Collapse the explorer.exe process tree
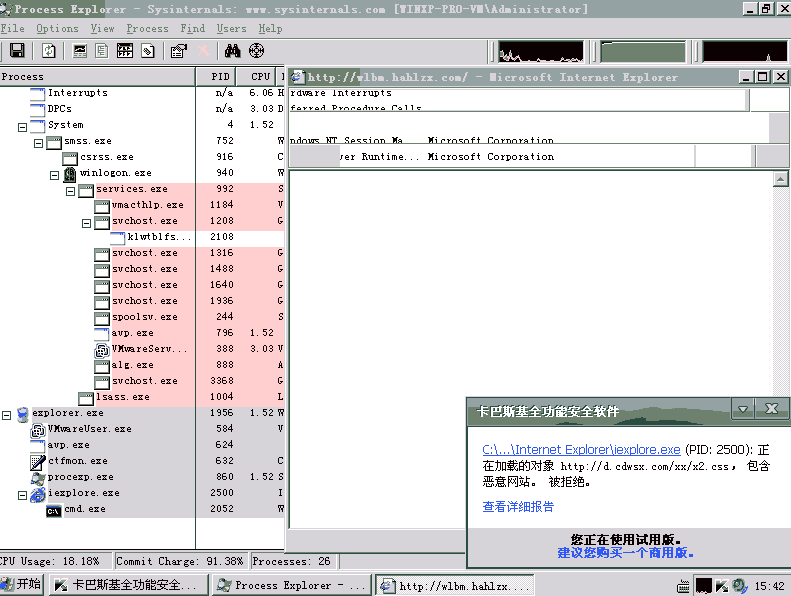Viewport: 791px width, 596px height. tap(7, 413)
